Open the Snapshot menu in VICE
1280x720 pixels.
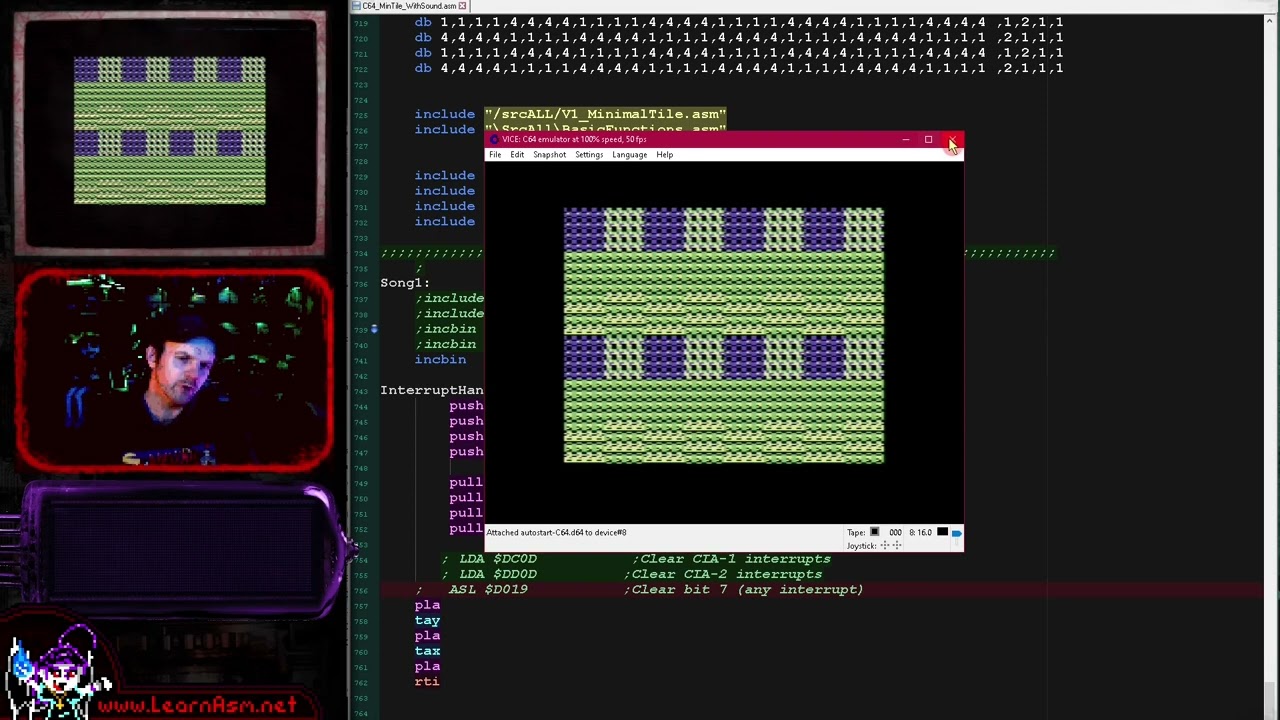click(x=549, y=155)
